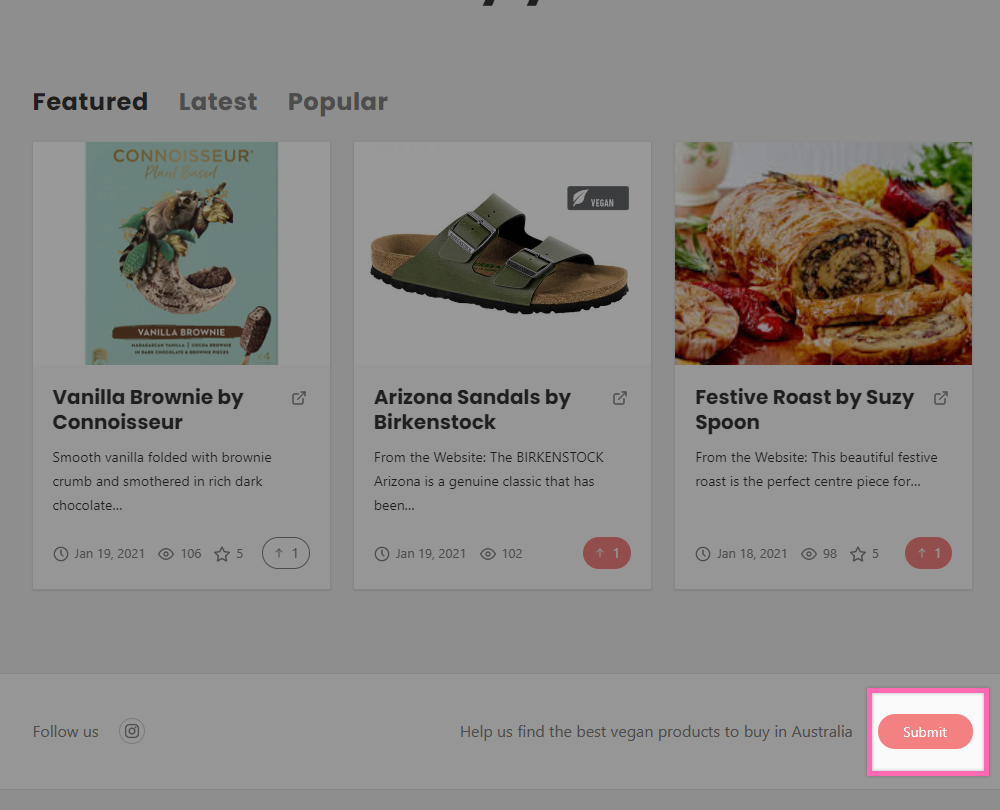
Task: Open external link for Festive Roast
Action: pyautogui.click(x=941, y=398)
